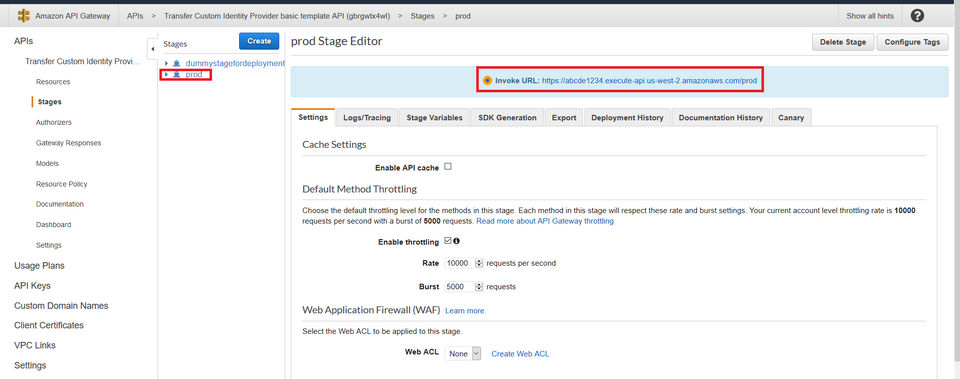
Task: Open APIs in the left sidebar
Action: point(23,41)
